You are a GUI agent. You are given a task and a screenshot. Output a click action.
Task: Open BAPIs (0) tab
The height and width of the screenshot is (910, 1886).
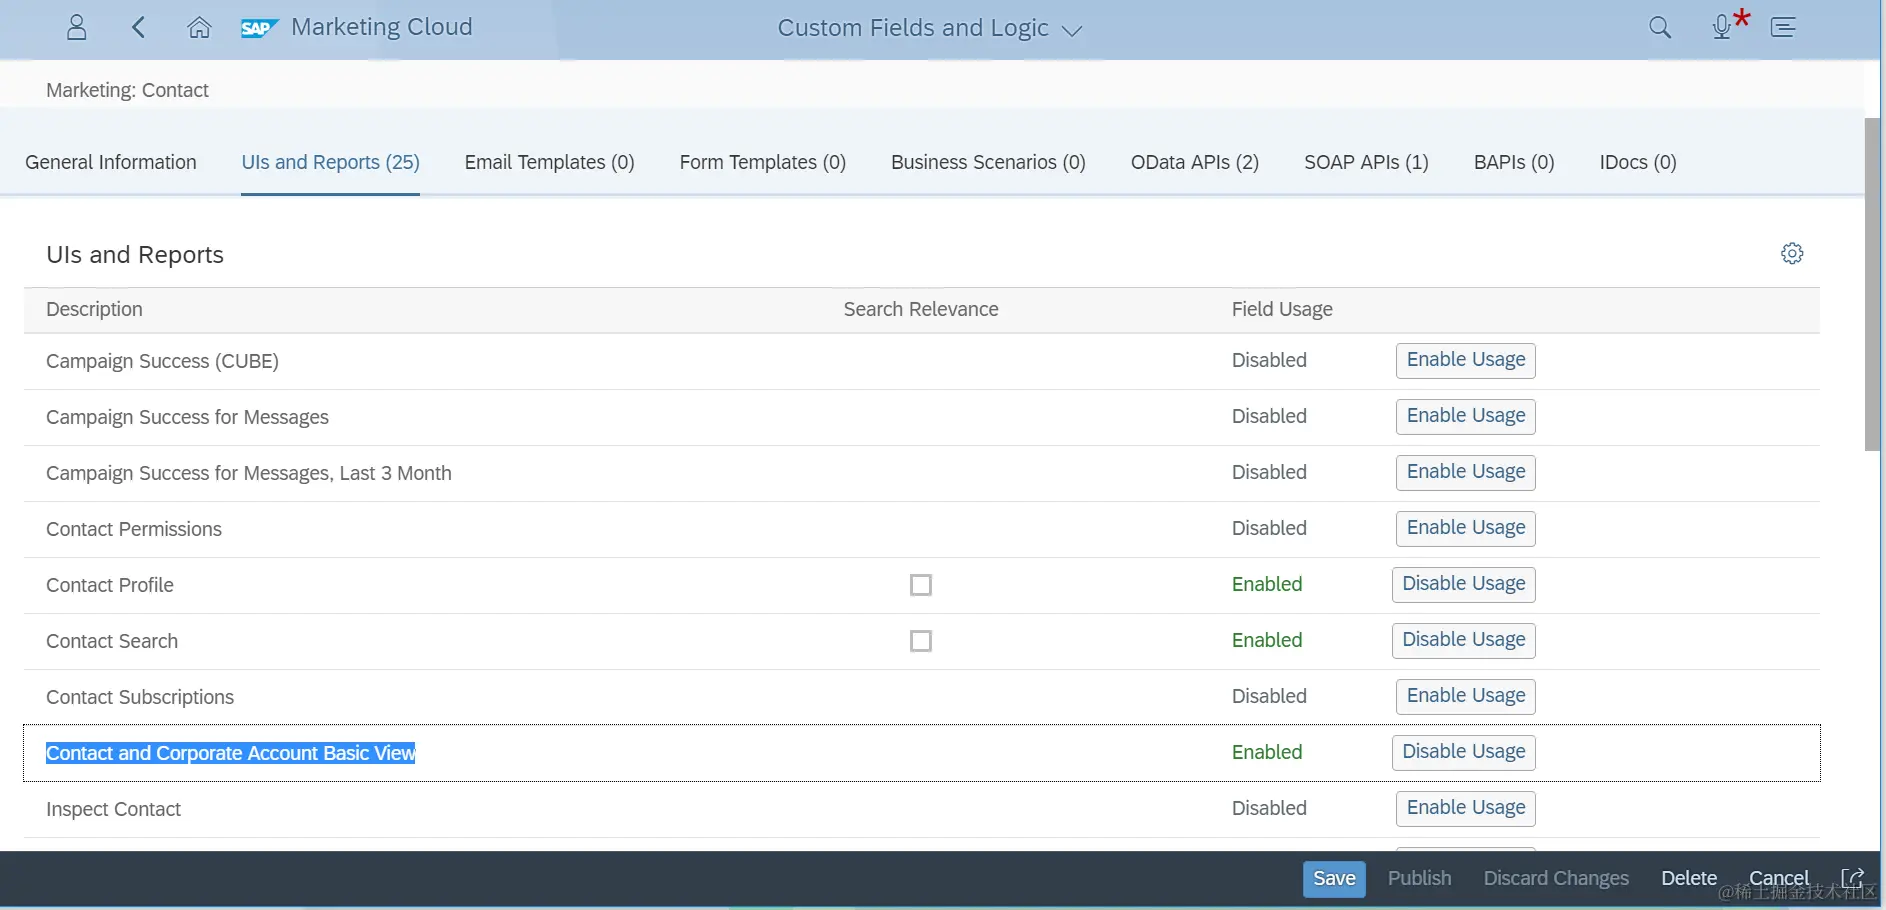click(x=1514, y=162)
